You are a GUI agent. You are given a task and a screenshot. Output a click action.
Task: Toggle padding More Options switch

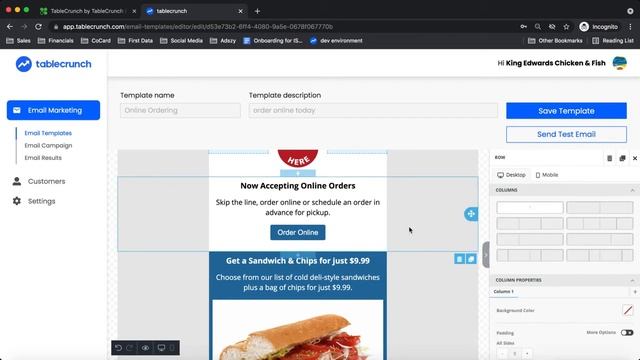tap(627, 333)
